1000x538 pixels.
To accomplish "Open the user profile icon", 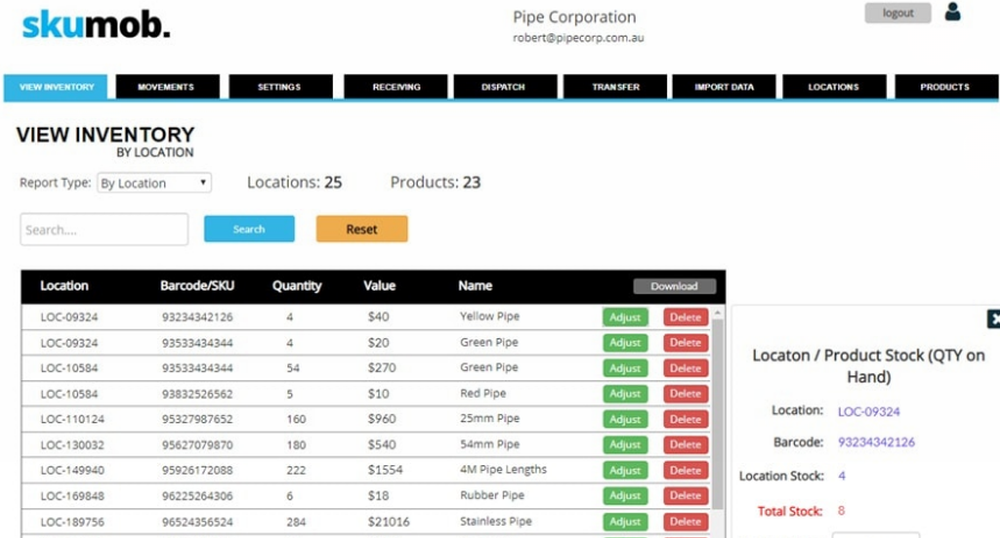I will 953,11.
